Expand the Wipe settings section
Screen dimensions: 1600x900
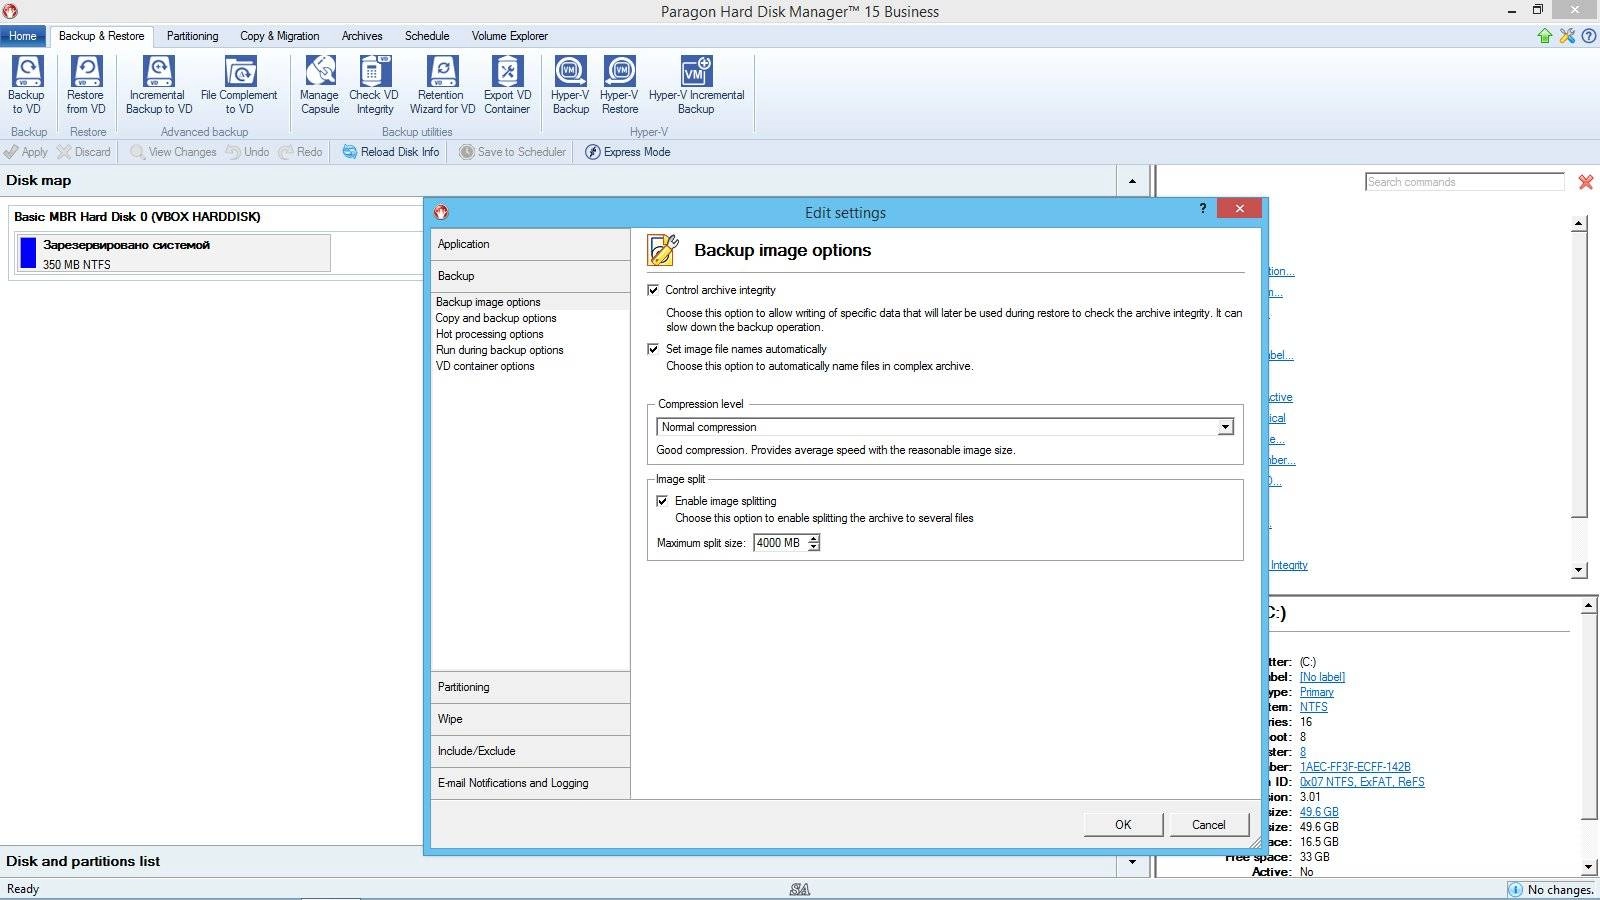(x=530, y=719)
